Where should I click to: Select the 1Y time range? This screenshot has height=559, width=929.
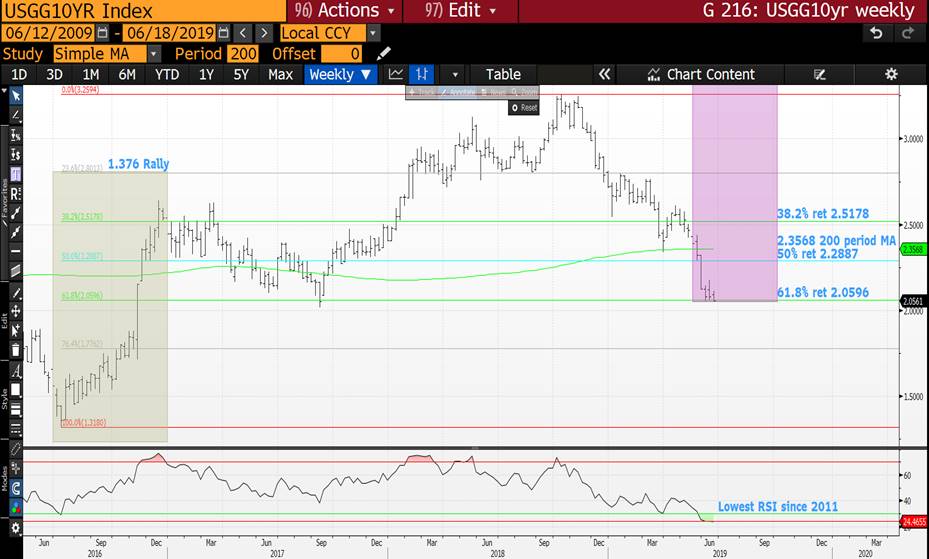tap(206, 75)
